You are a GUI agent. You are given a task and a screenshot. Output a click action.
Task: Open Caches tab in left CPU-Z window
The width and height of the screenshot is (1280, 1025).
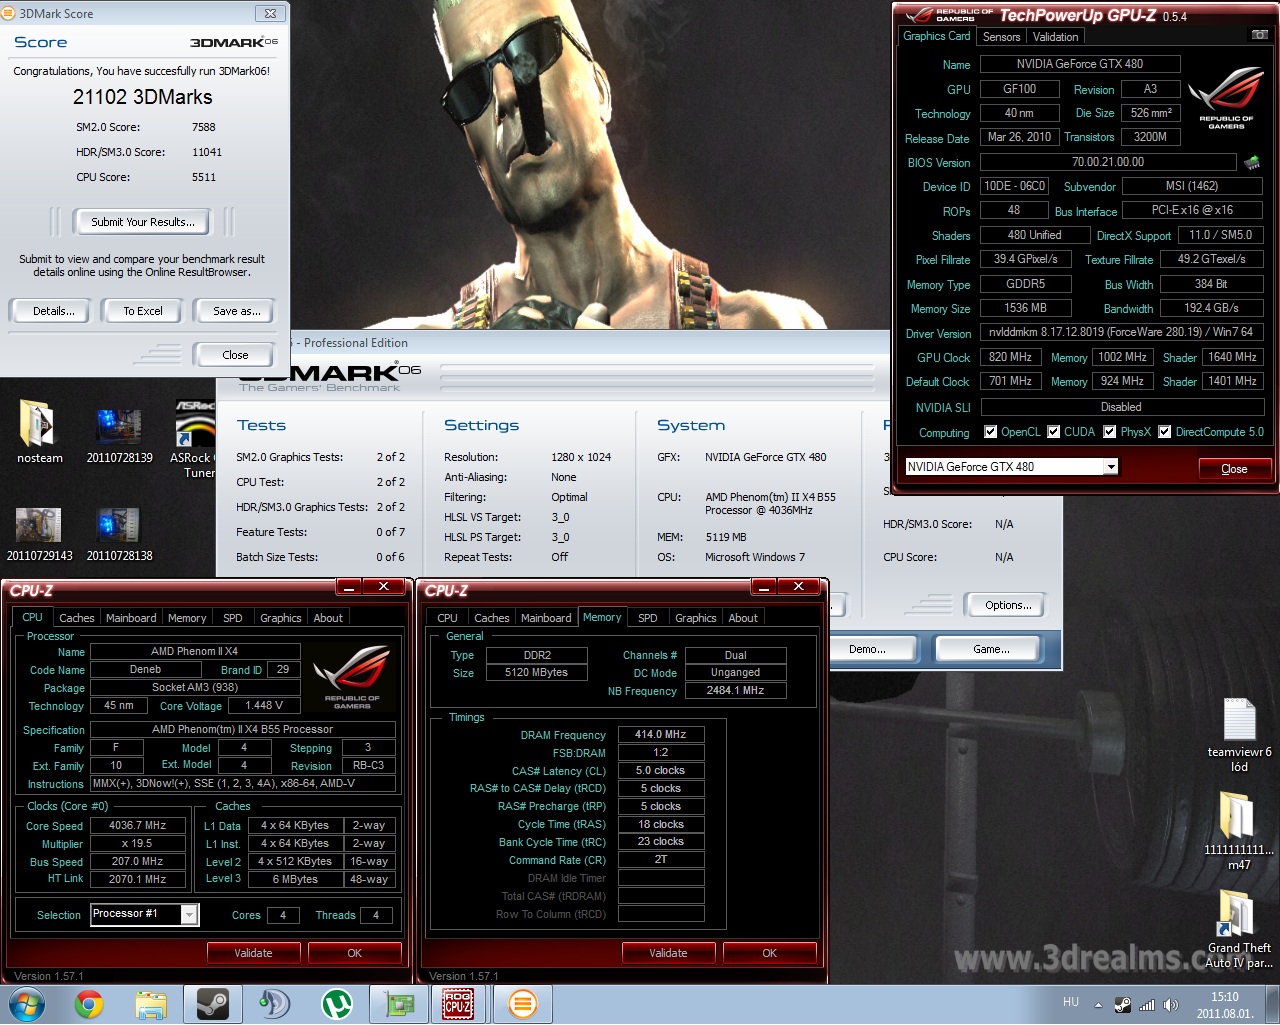tap(76, 618)
